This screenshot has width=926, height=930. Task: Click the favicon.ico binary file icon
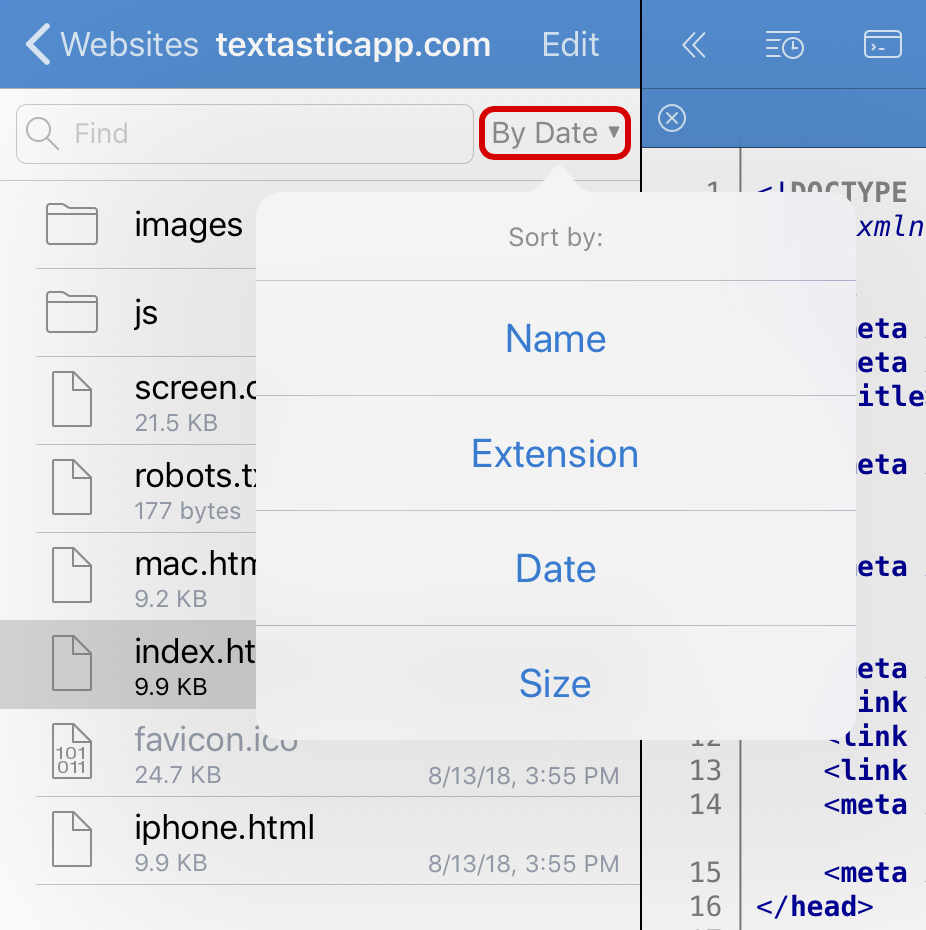click(72, 751)
